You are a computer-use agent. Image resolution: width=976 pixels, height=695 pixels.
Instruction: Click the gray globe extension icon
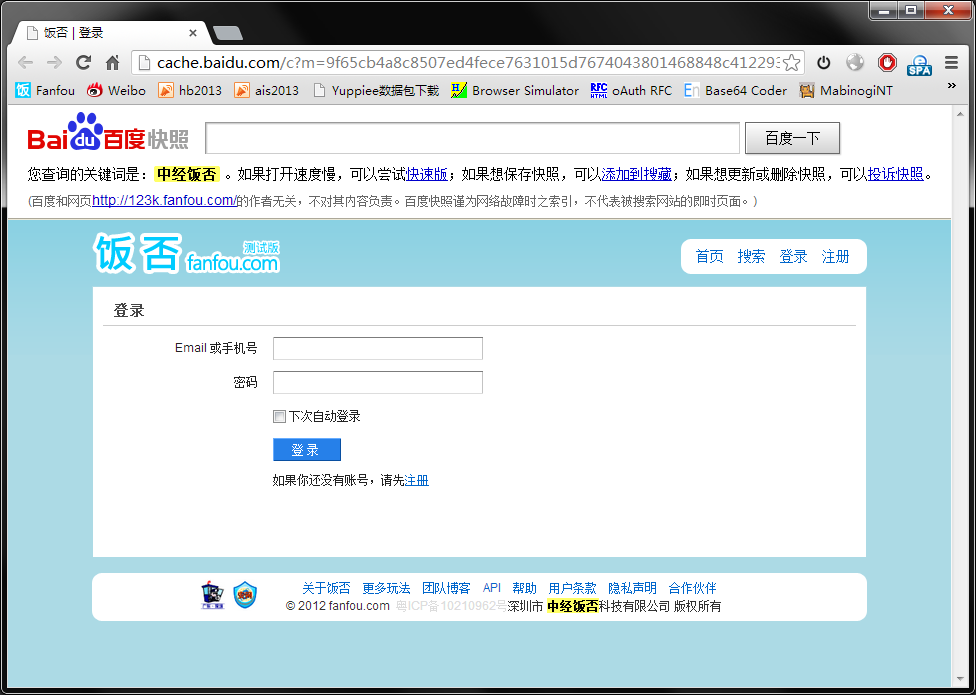pos(855,62)
